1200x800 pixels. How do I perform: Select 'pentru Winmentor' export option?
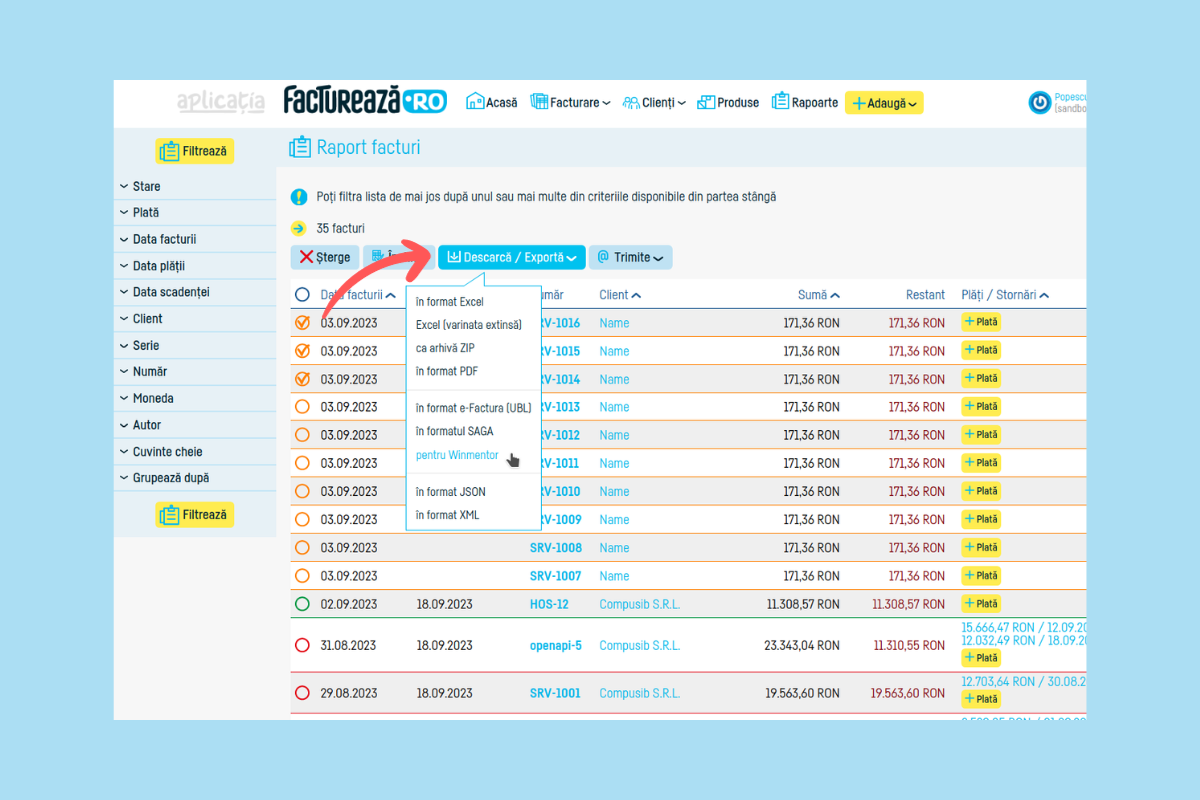tap(457, 456)
